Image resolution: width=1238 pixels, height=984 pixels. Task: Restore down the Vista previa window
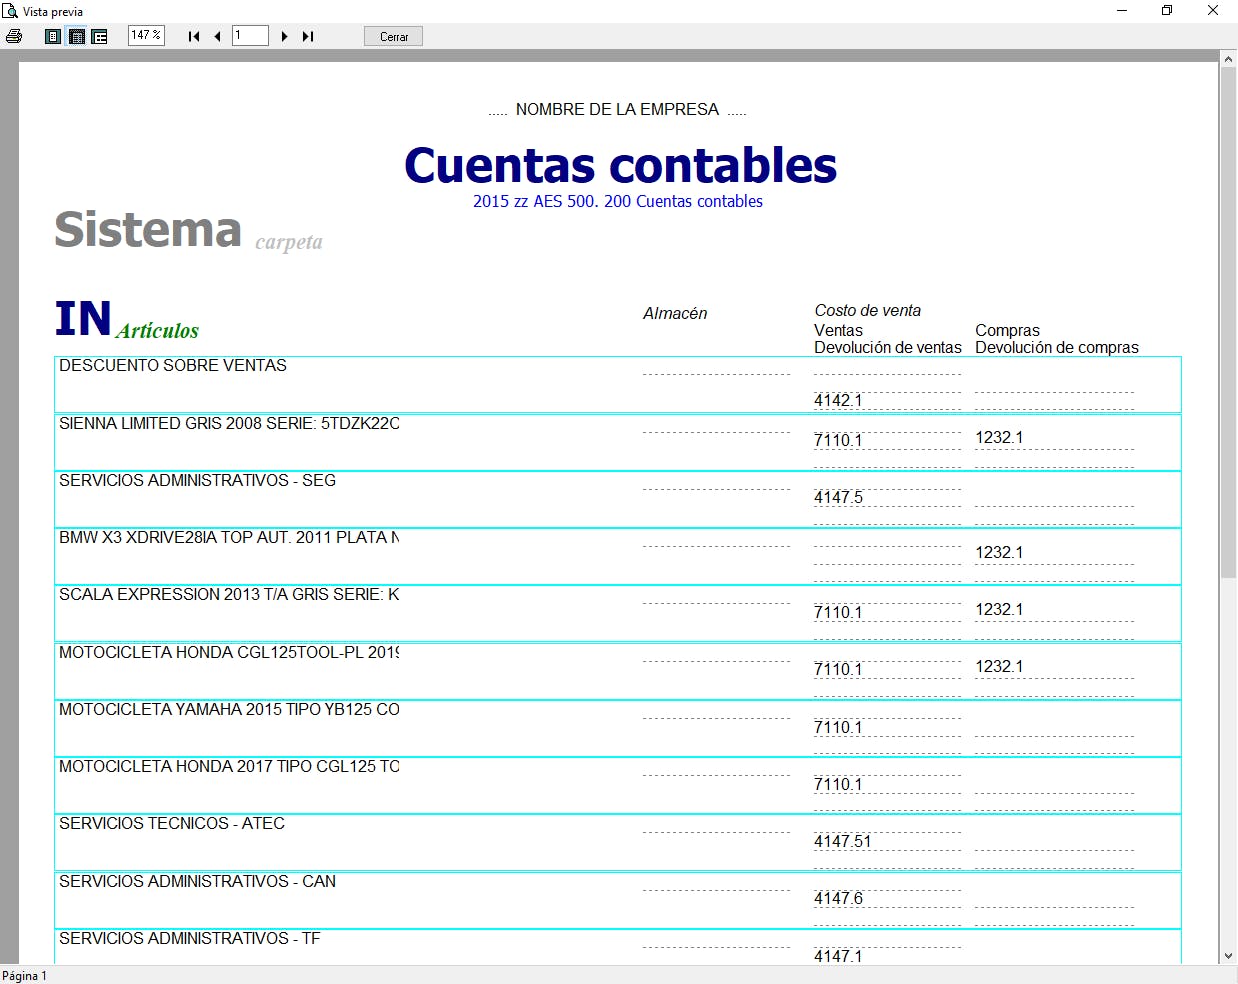pos(1167,11)
